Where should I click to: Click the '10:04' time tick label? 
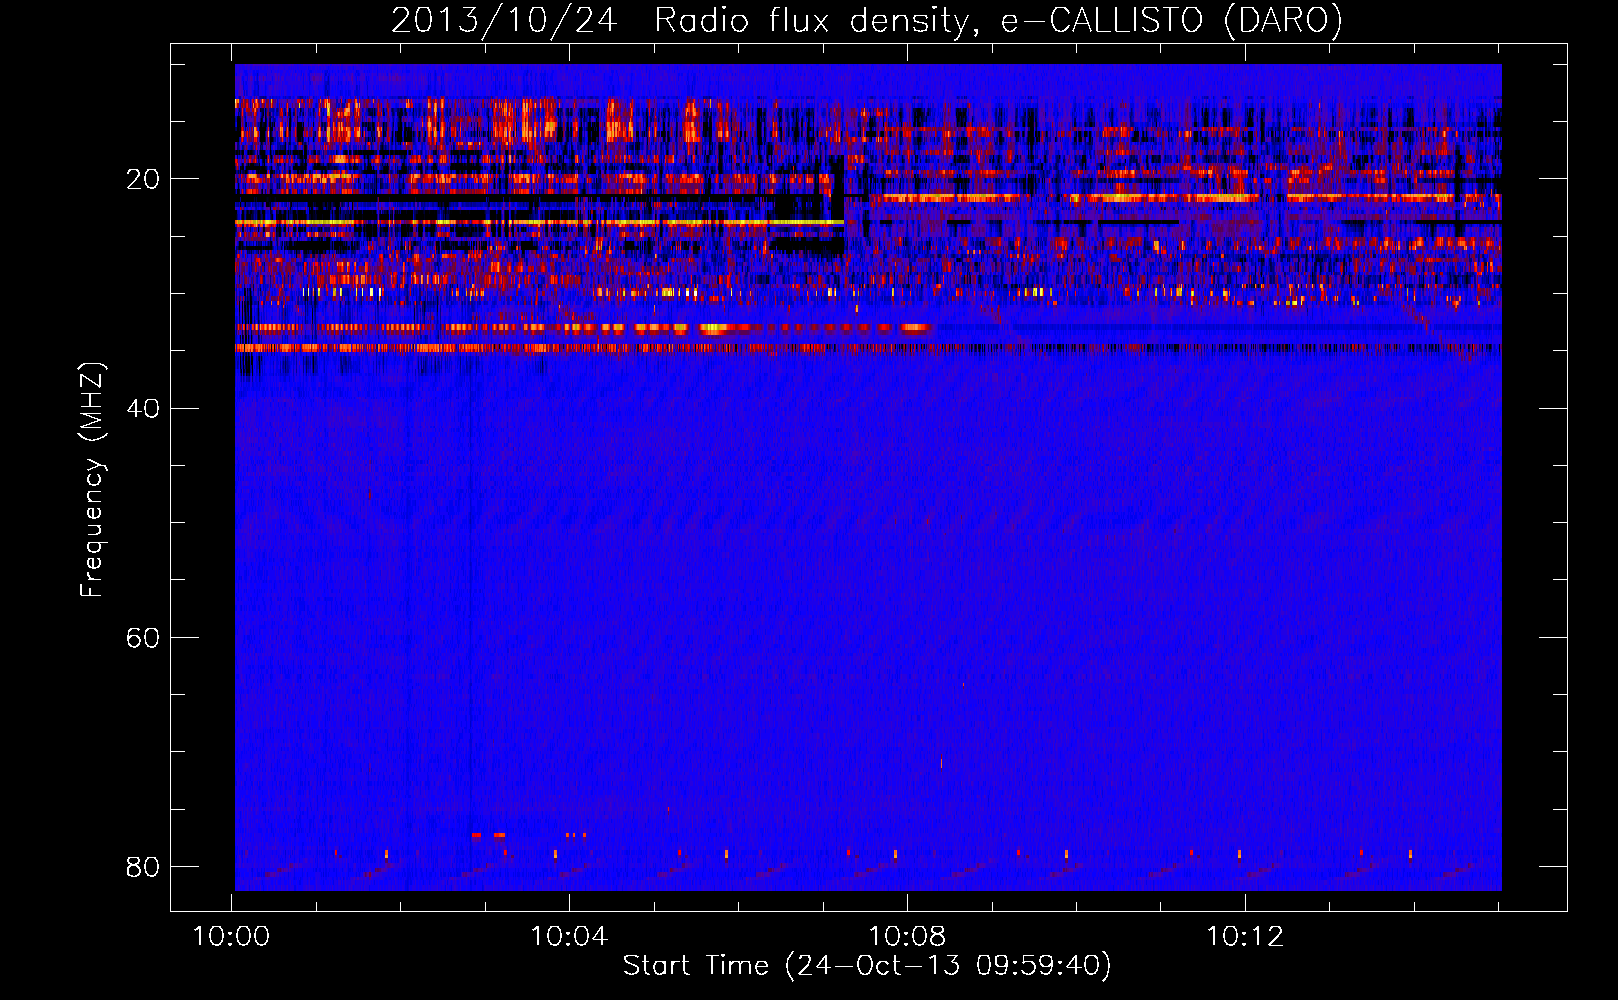click(569, 937)
